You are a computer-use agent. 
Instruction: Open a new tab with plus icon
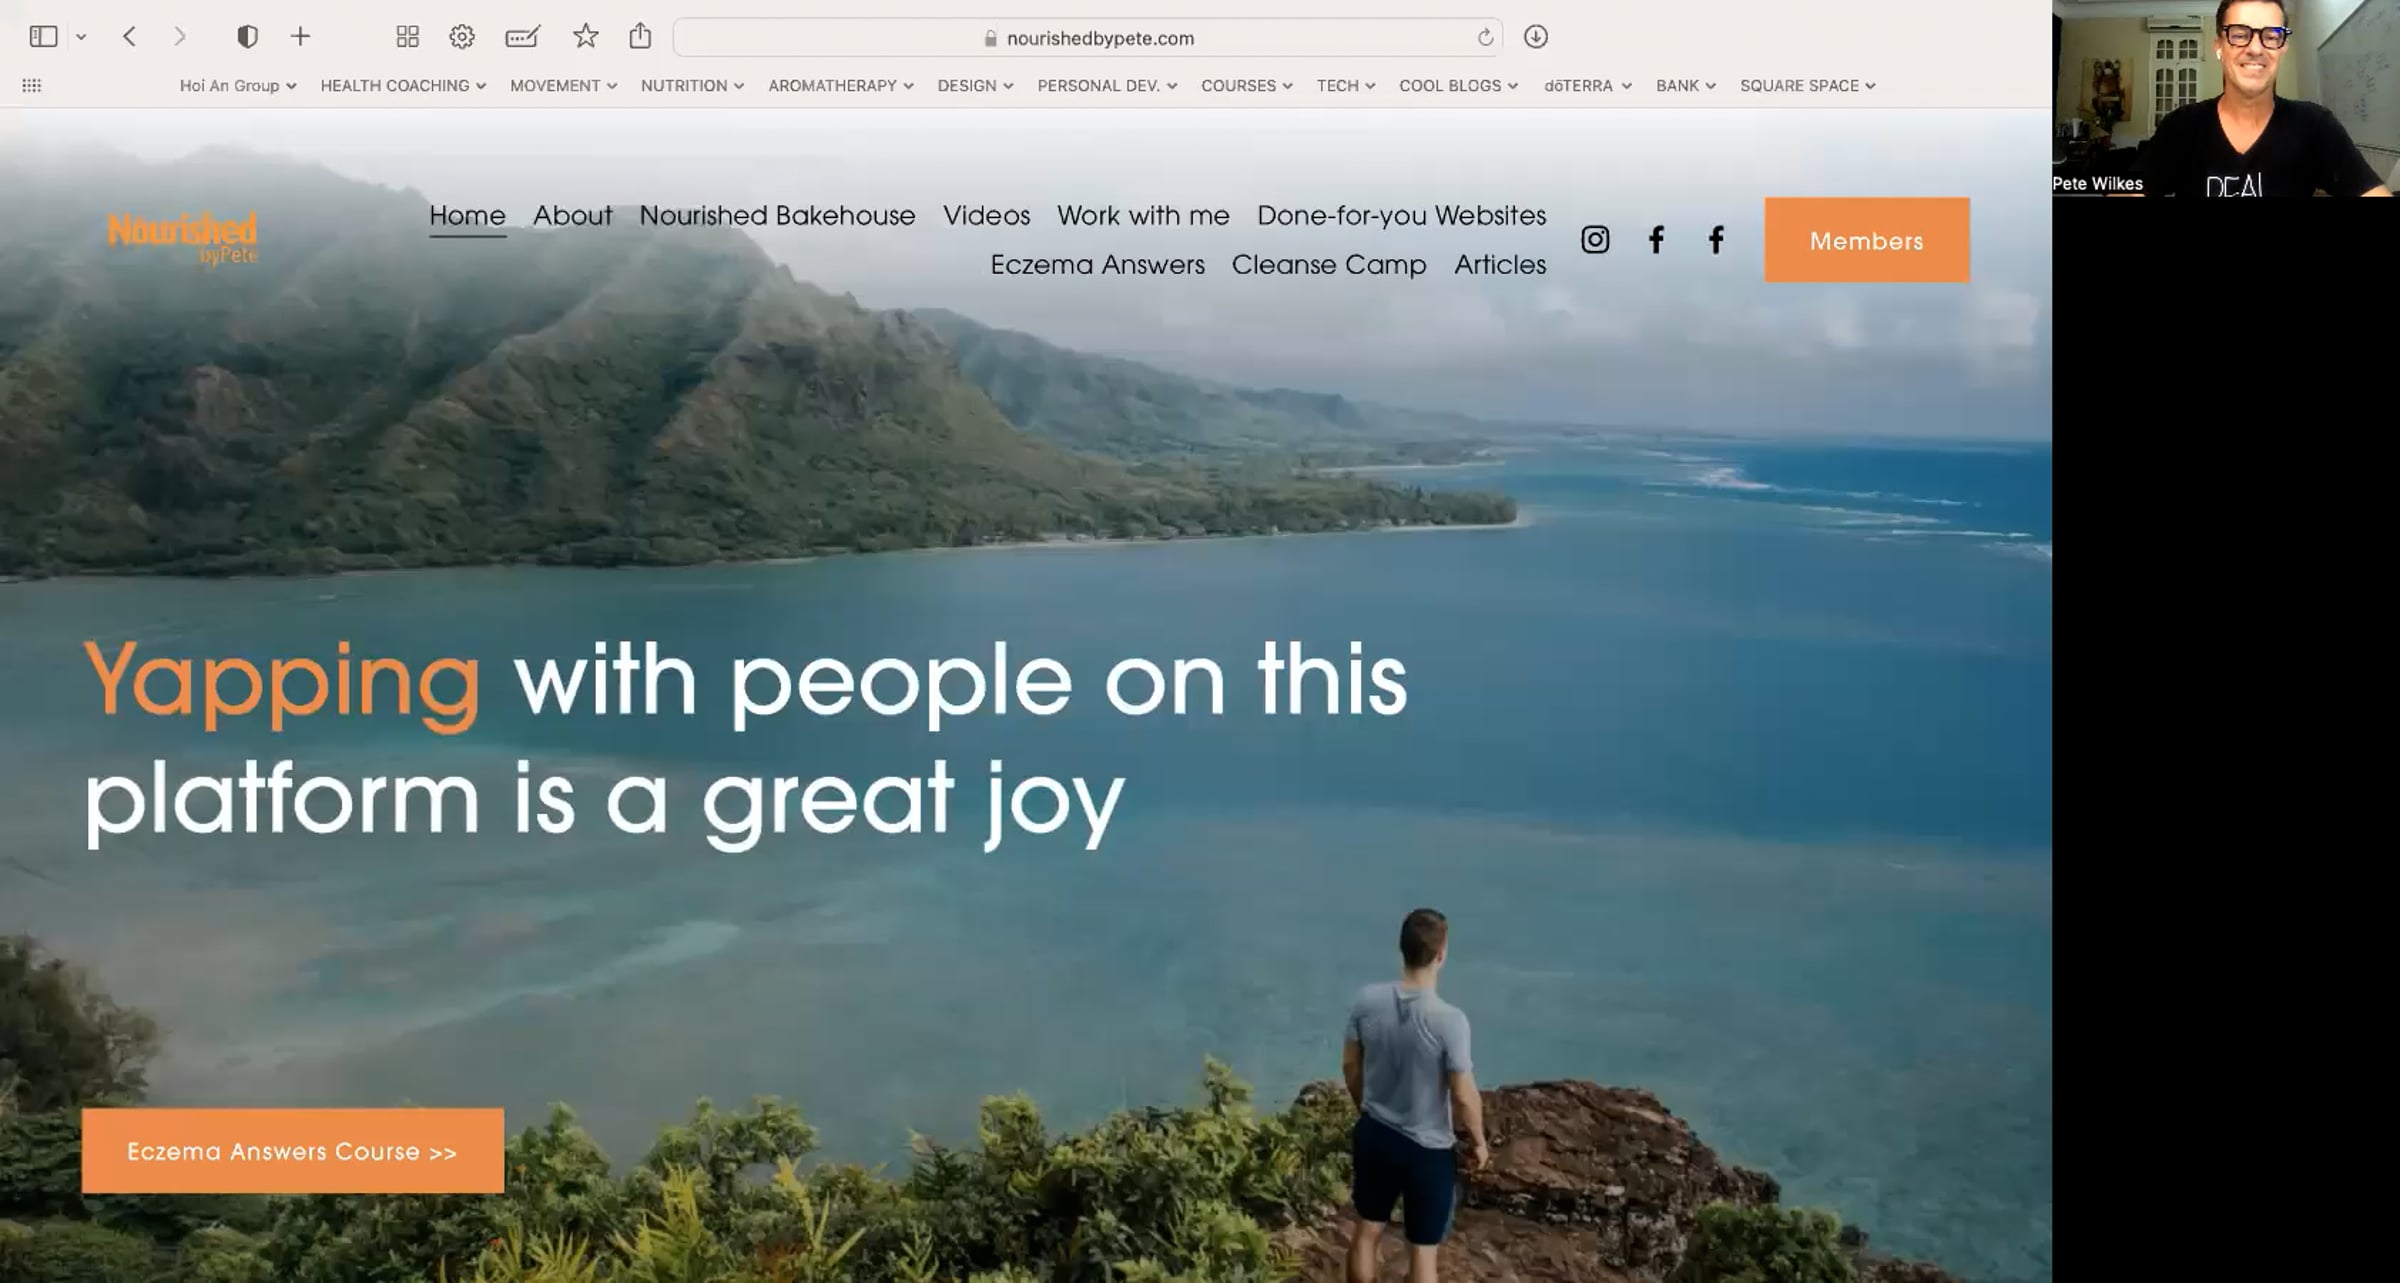(300, 37)
